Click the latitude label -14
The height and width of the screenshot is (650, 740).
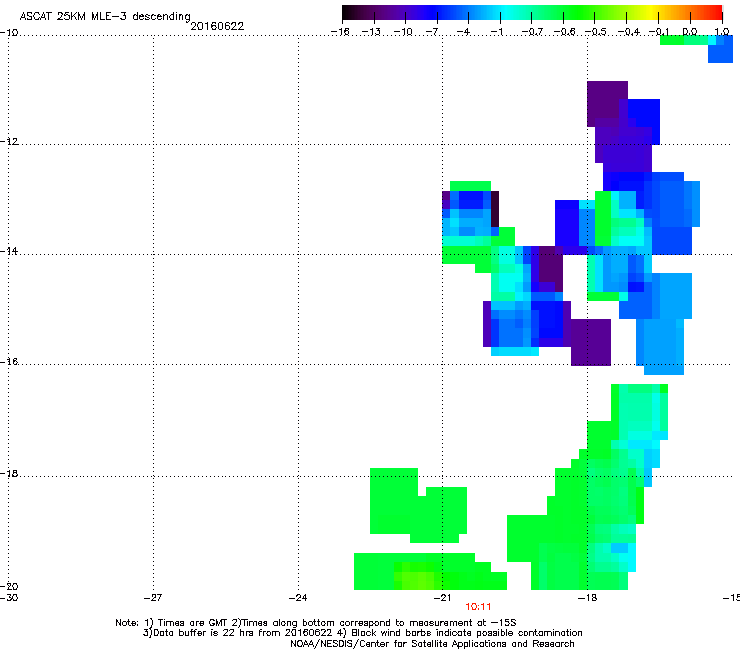(9, 251)
